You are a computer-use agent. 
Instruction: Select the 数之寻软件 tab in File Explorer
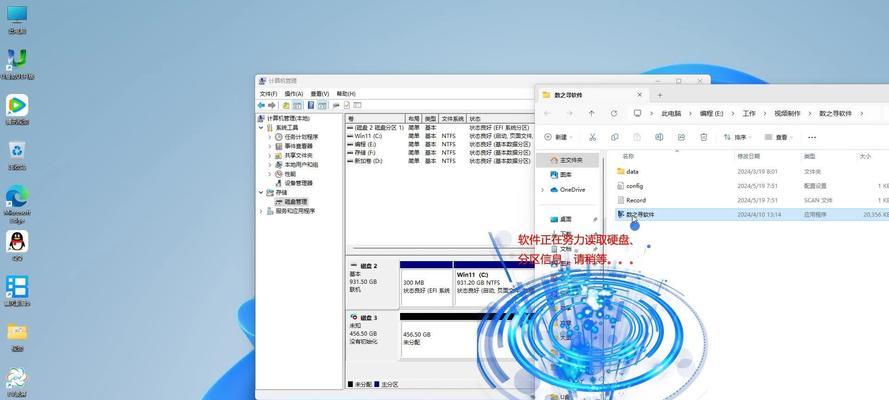coord(592,95)
